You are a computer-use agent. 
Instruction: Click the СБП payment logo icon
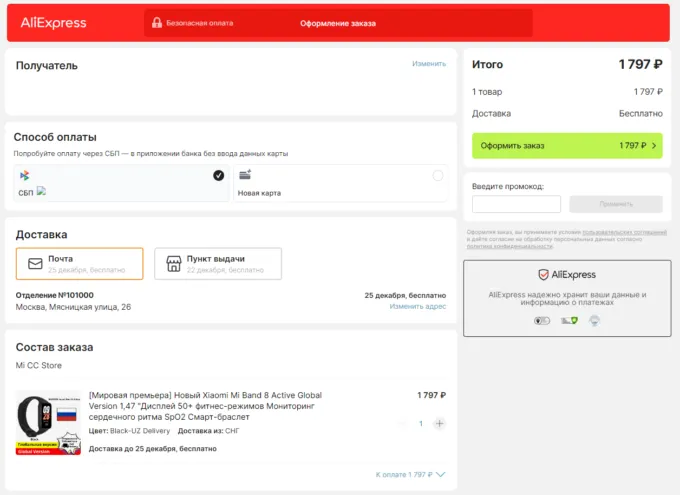click(x=24, y=176)
